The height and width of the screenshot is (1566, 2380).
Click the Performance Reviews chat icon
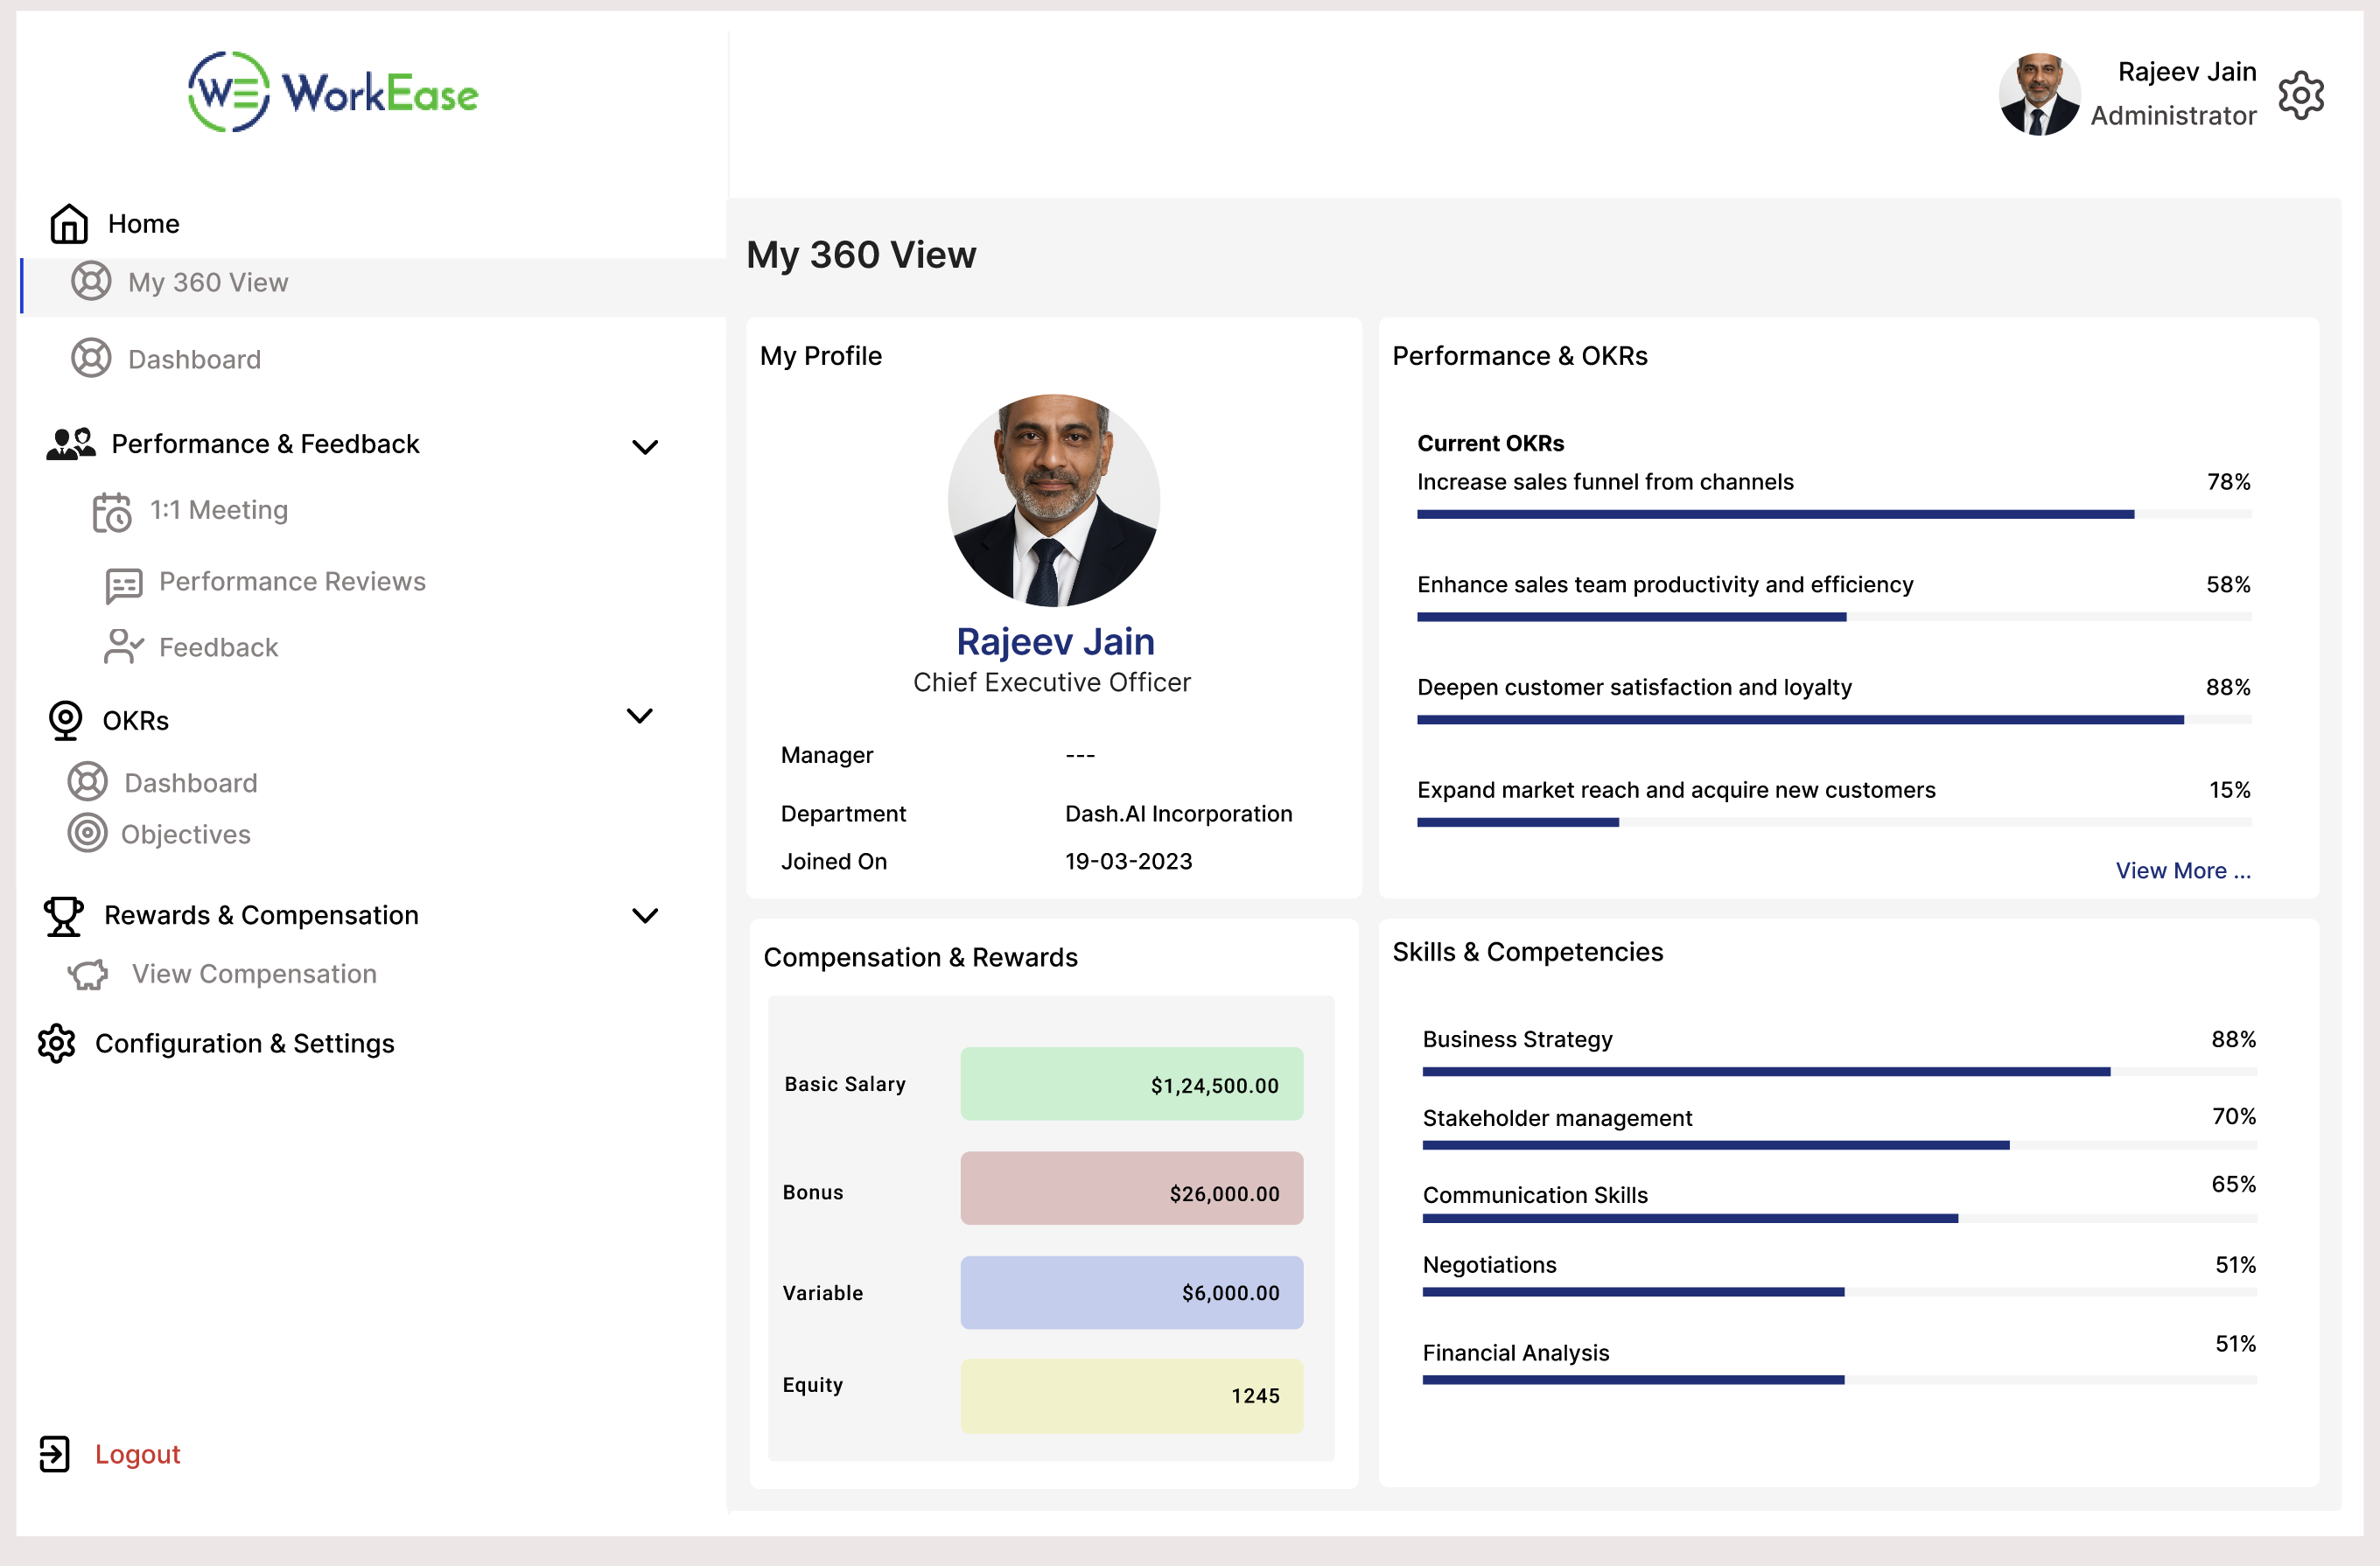pyautogui.click(x=124, y=584)
